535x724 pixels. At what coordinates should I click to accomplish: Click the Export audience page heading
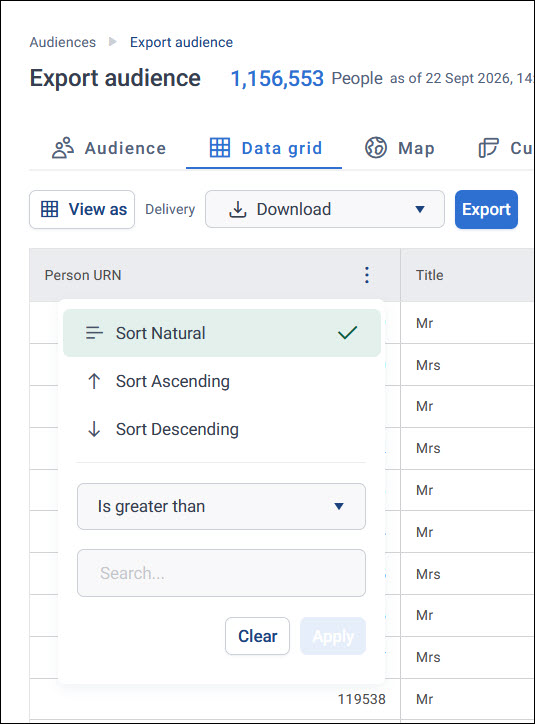[x=115, y=78]
